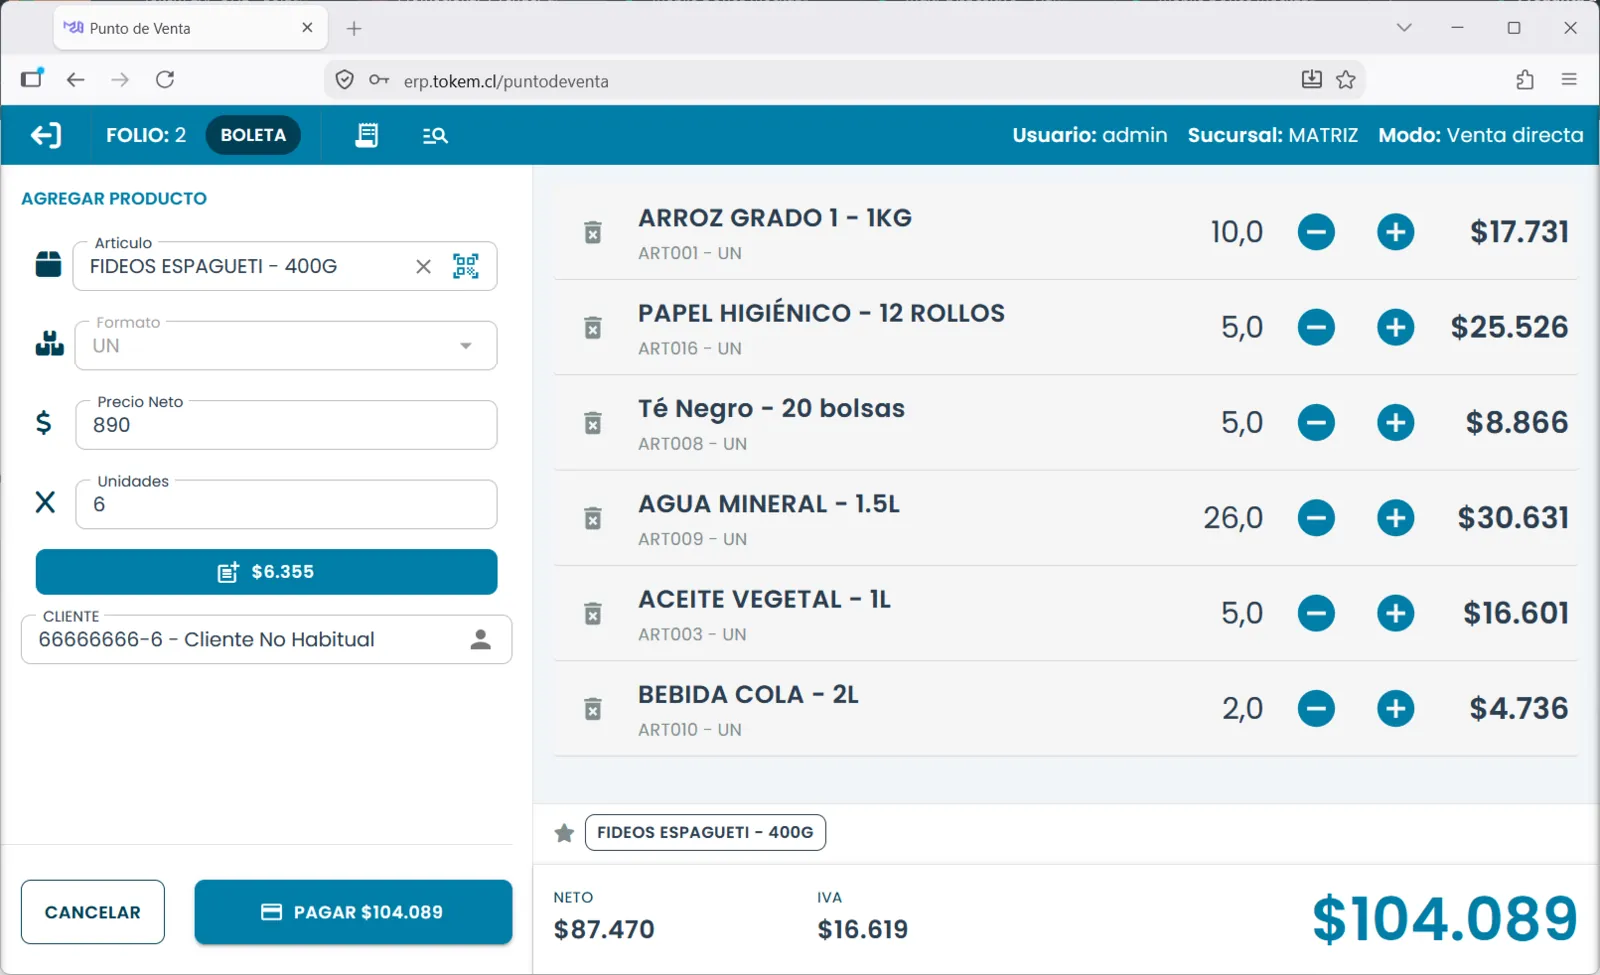The height and width of the screenshot is (975, 1600).
Task: Focus the Precio Neto input field
Action: pos(286,425)
